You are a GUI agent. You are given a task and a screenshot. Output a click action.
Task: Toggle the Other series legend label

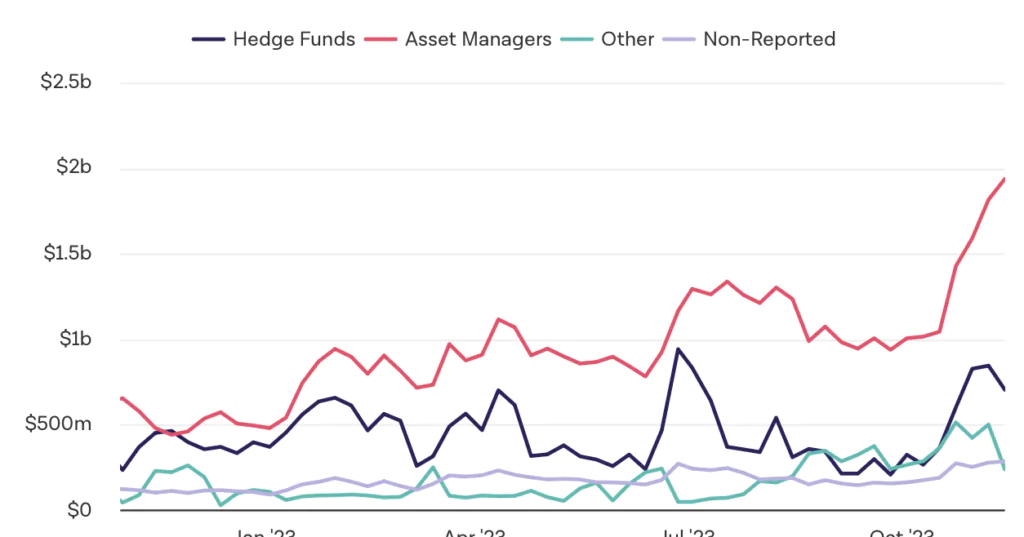click(x=627, y=40)
